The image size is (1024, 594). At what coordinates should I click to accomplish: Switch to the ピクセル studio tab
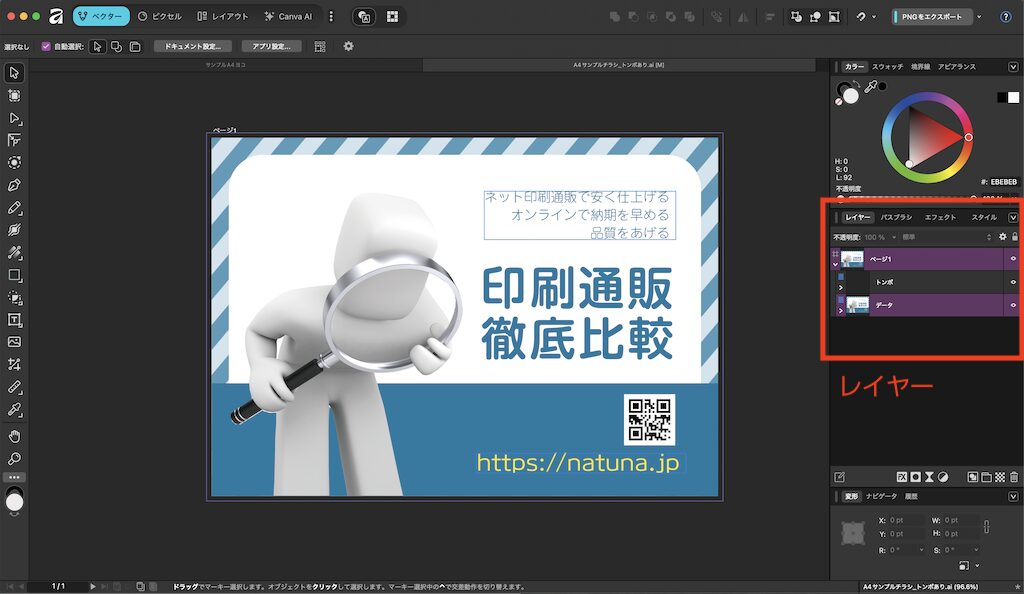pos(160,16)
